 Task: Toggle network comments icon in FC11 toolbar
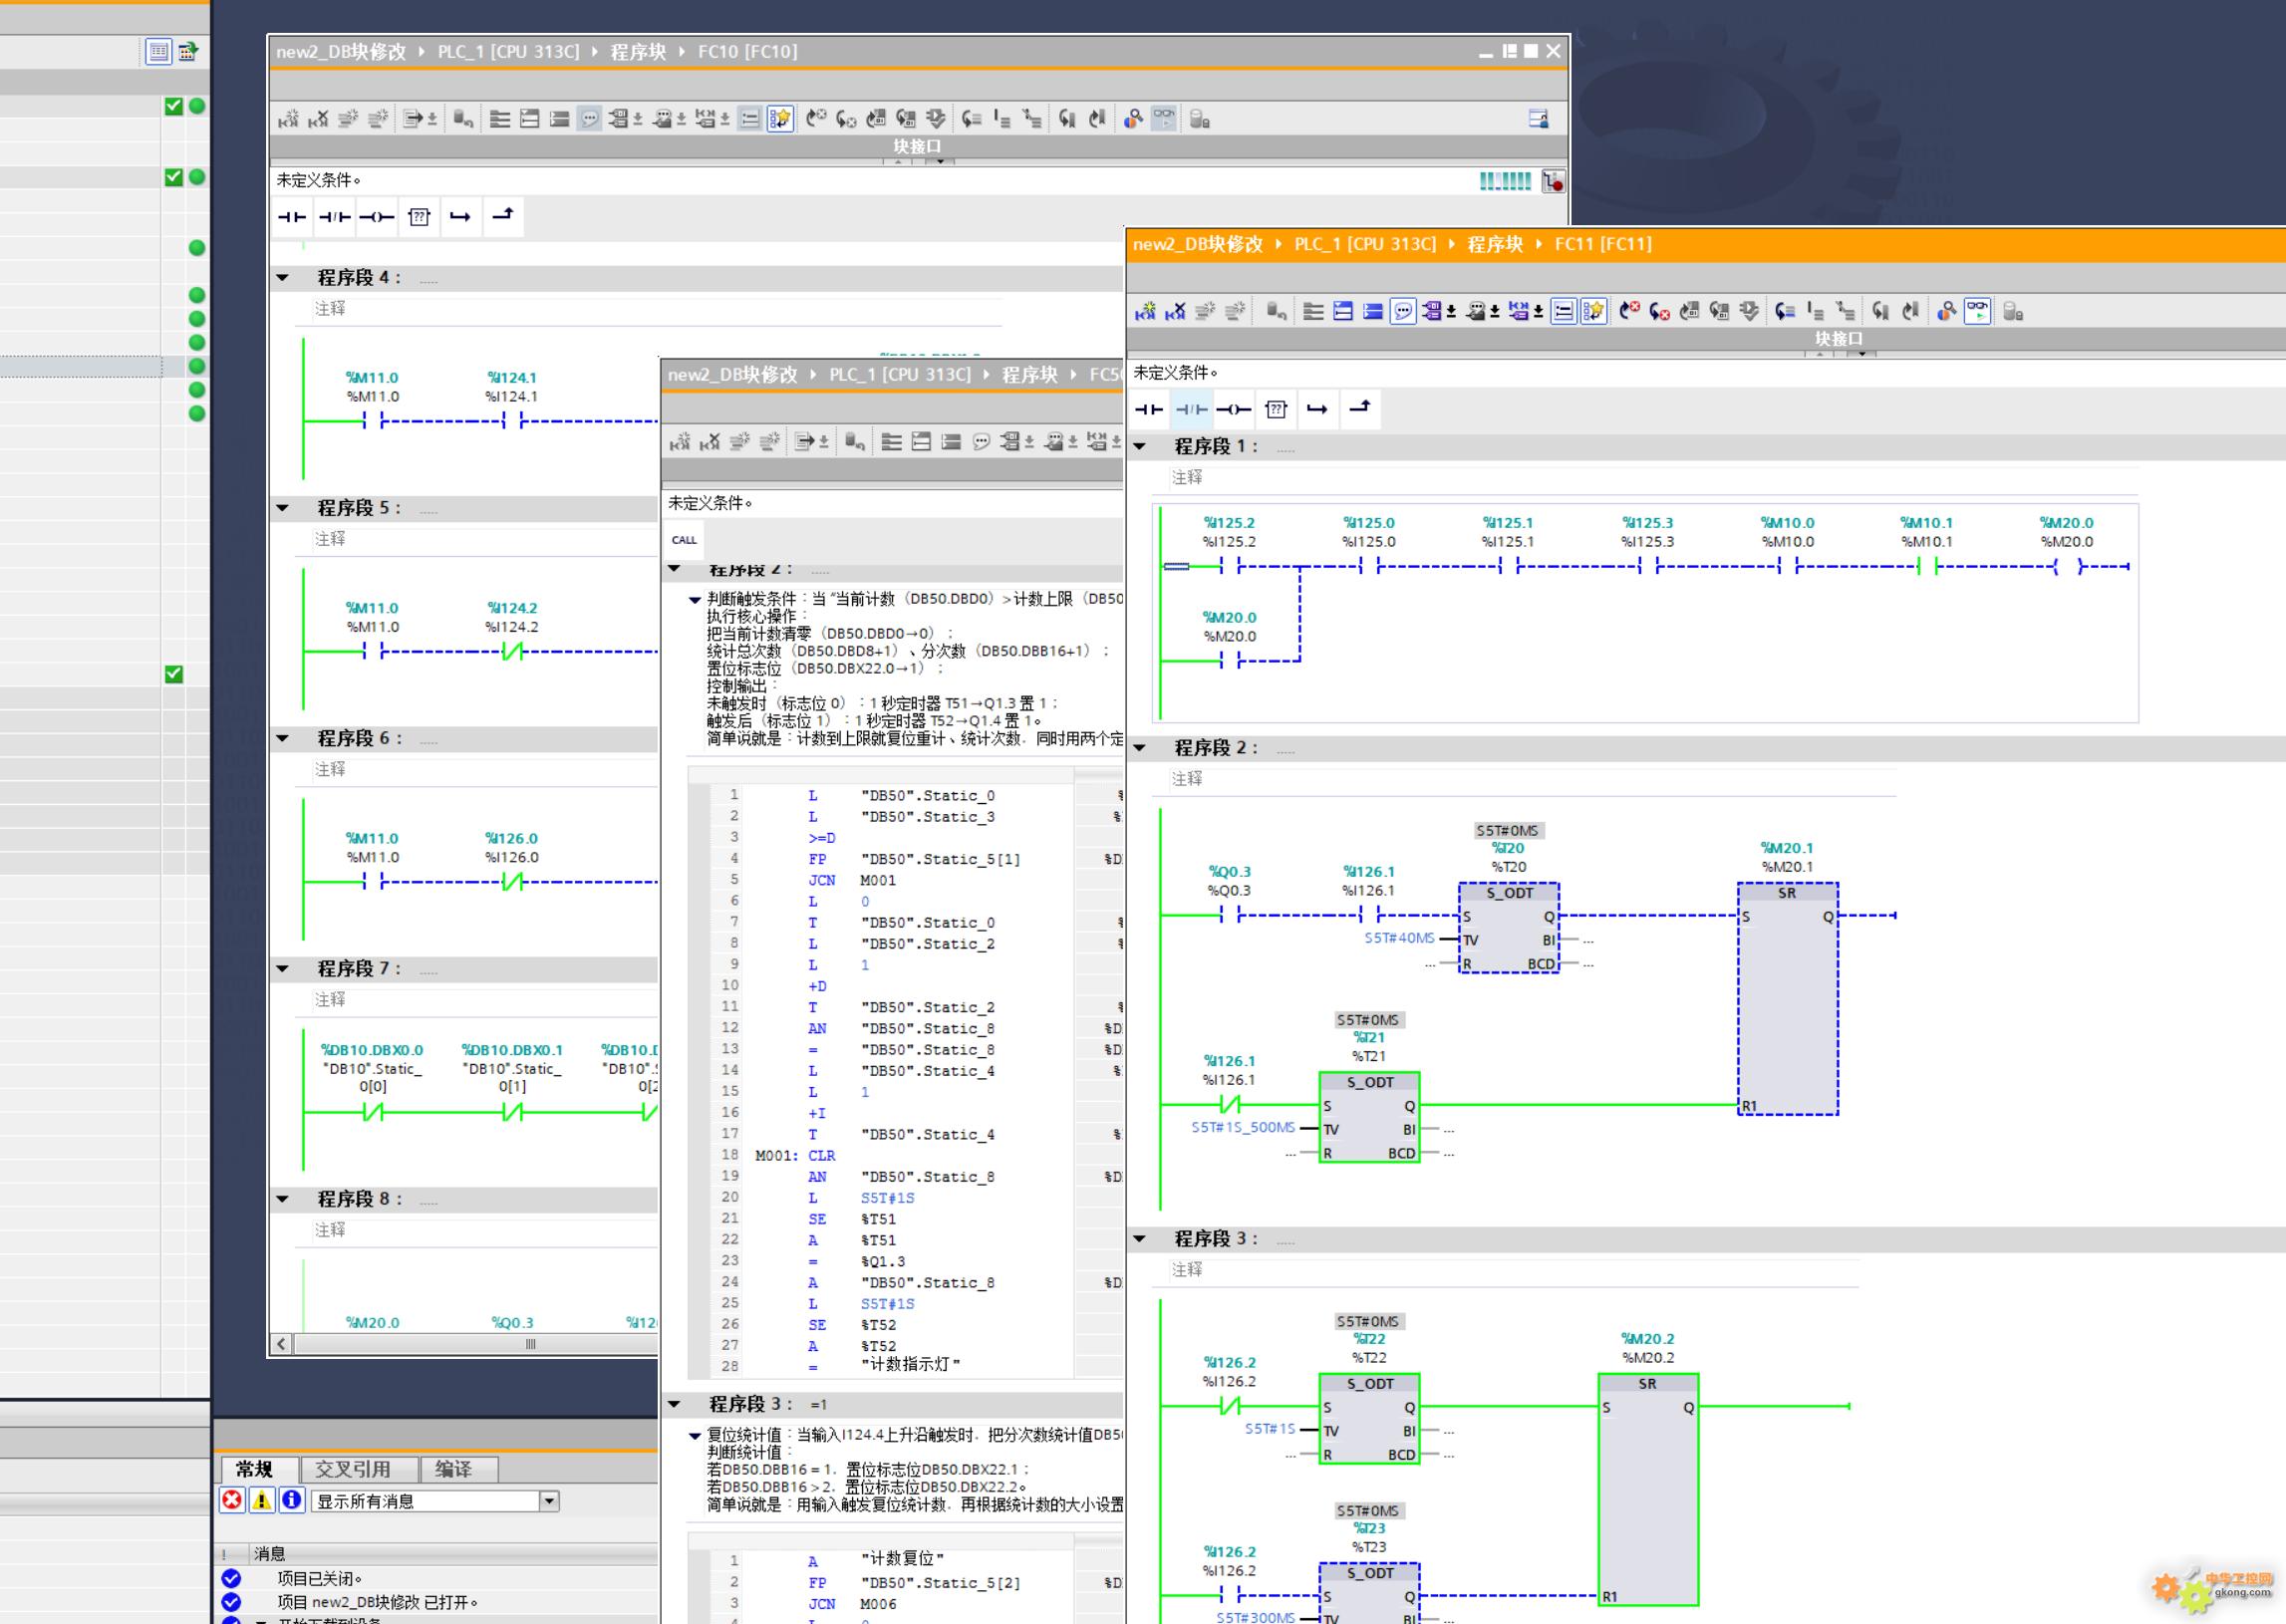1403,312
